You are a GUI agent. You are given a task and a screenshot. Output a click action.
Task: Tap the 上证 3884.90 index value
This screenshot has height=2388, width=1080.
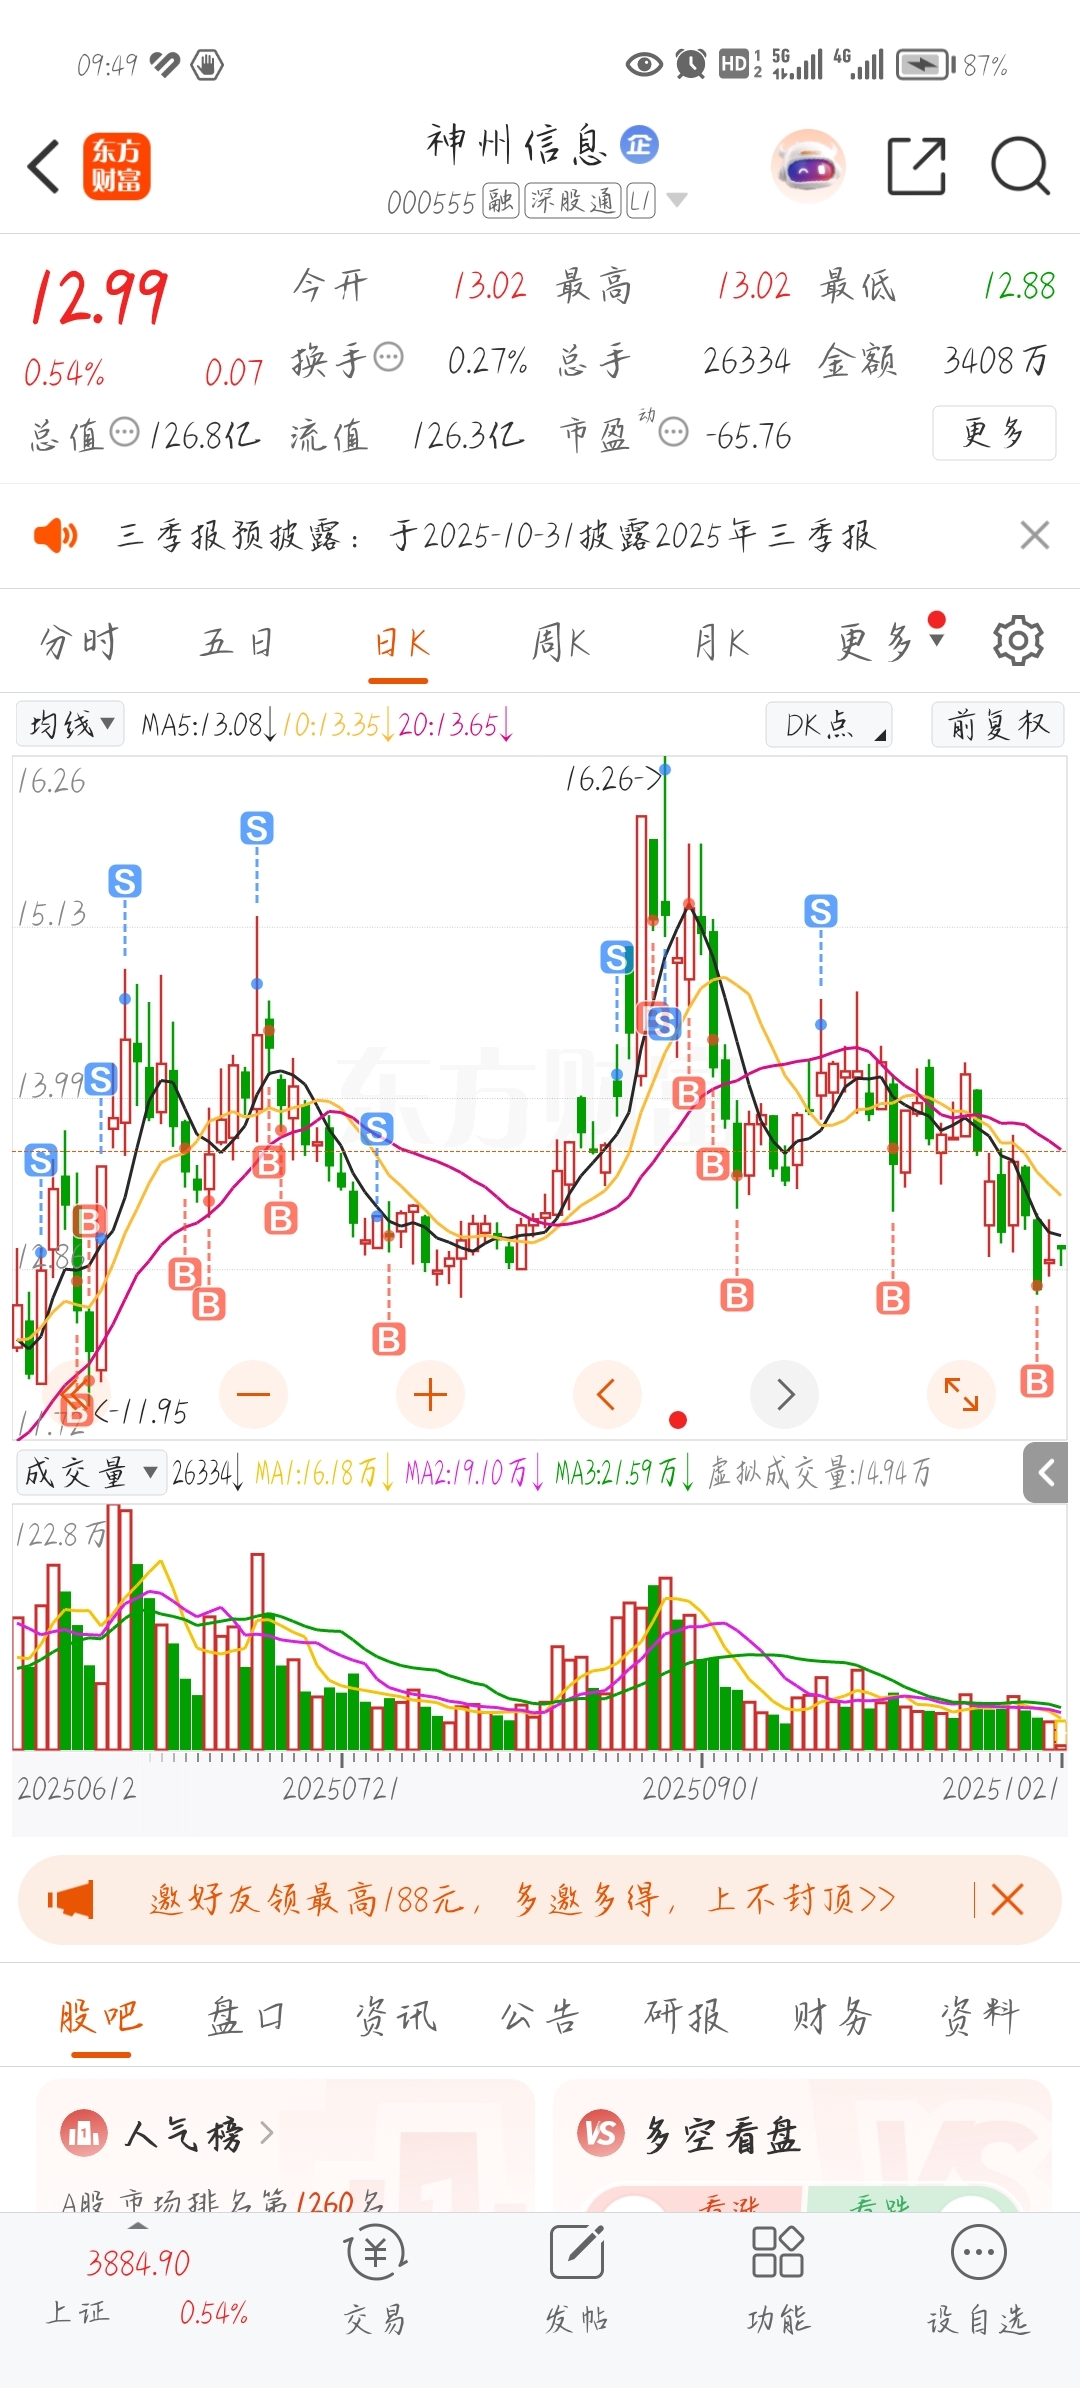pyautogui.click(x=138, y=2262)
